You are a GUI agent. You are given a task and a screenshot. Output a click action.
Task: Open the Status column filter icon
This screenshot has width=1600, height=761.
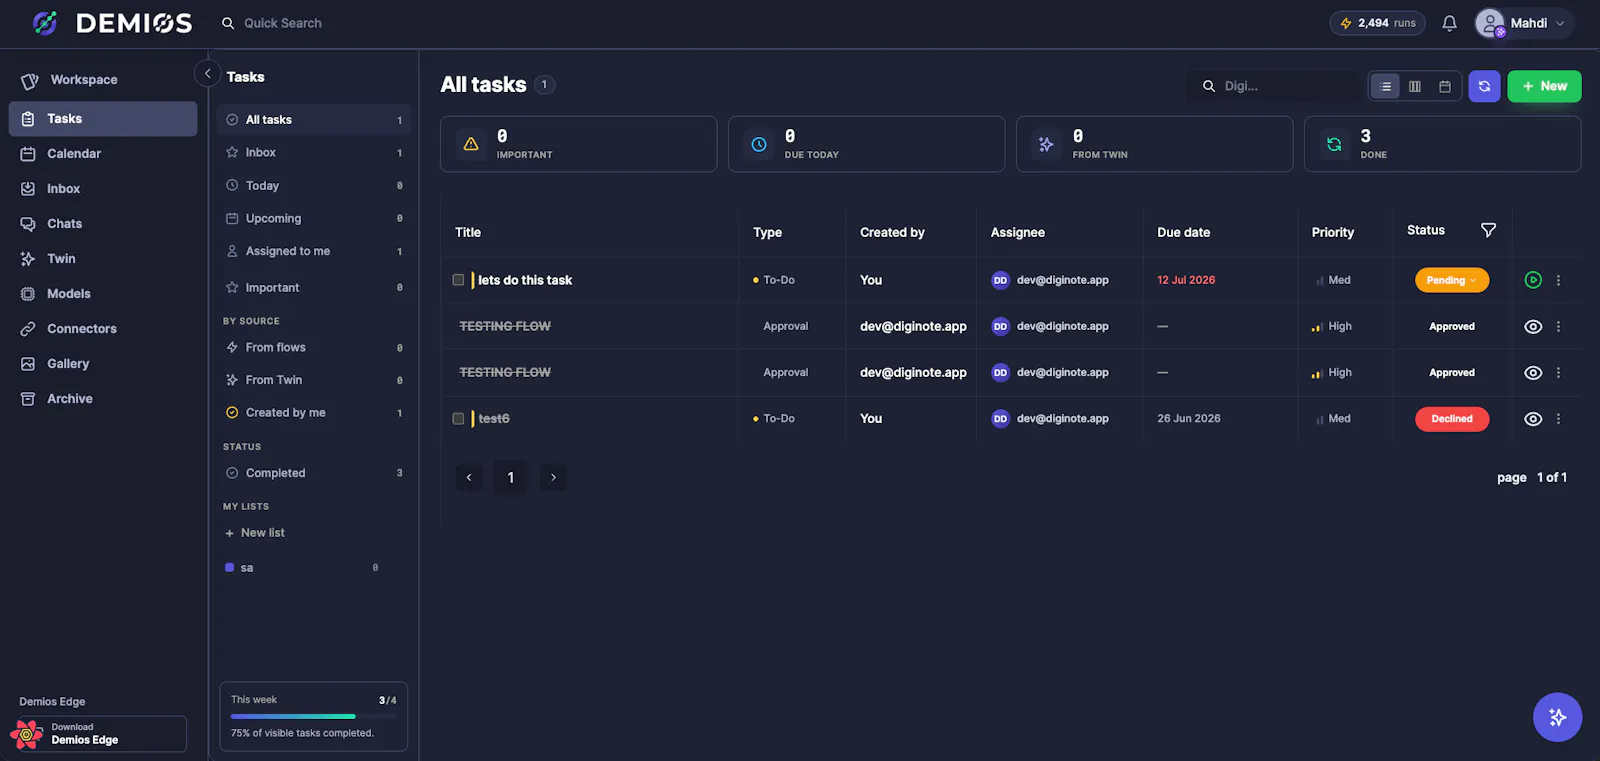(x=1488, y=230)
